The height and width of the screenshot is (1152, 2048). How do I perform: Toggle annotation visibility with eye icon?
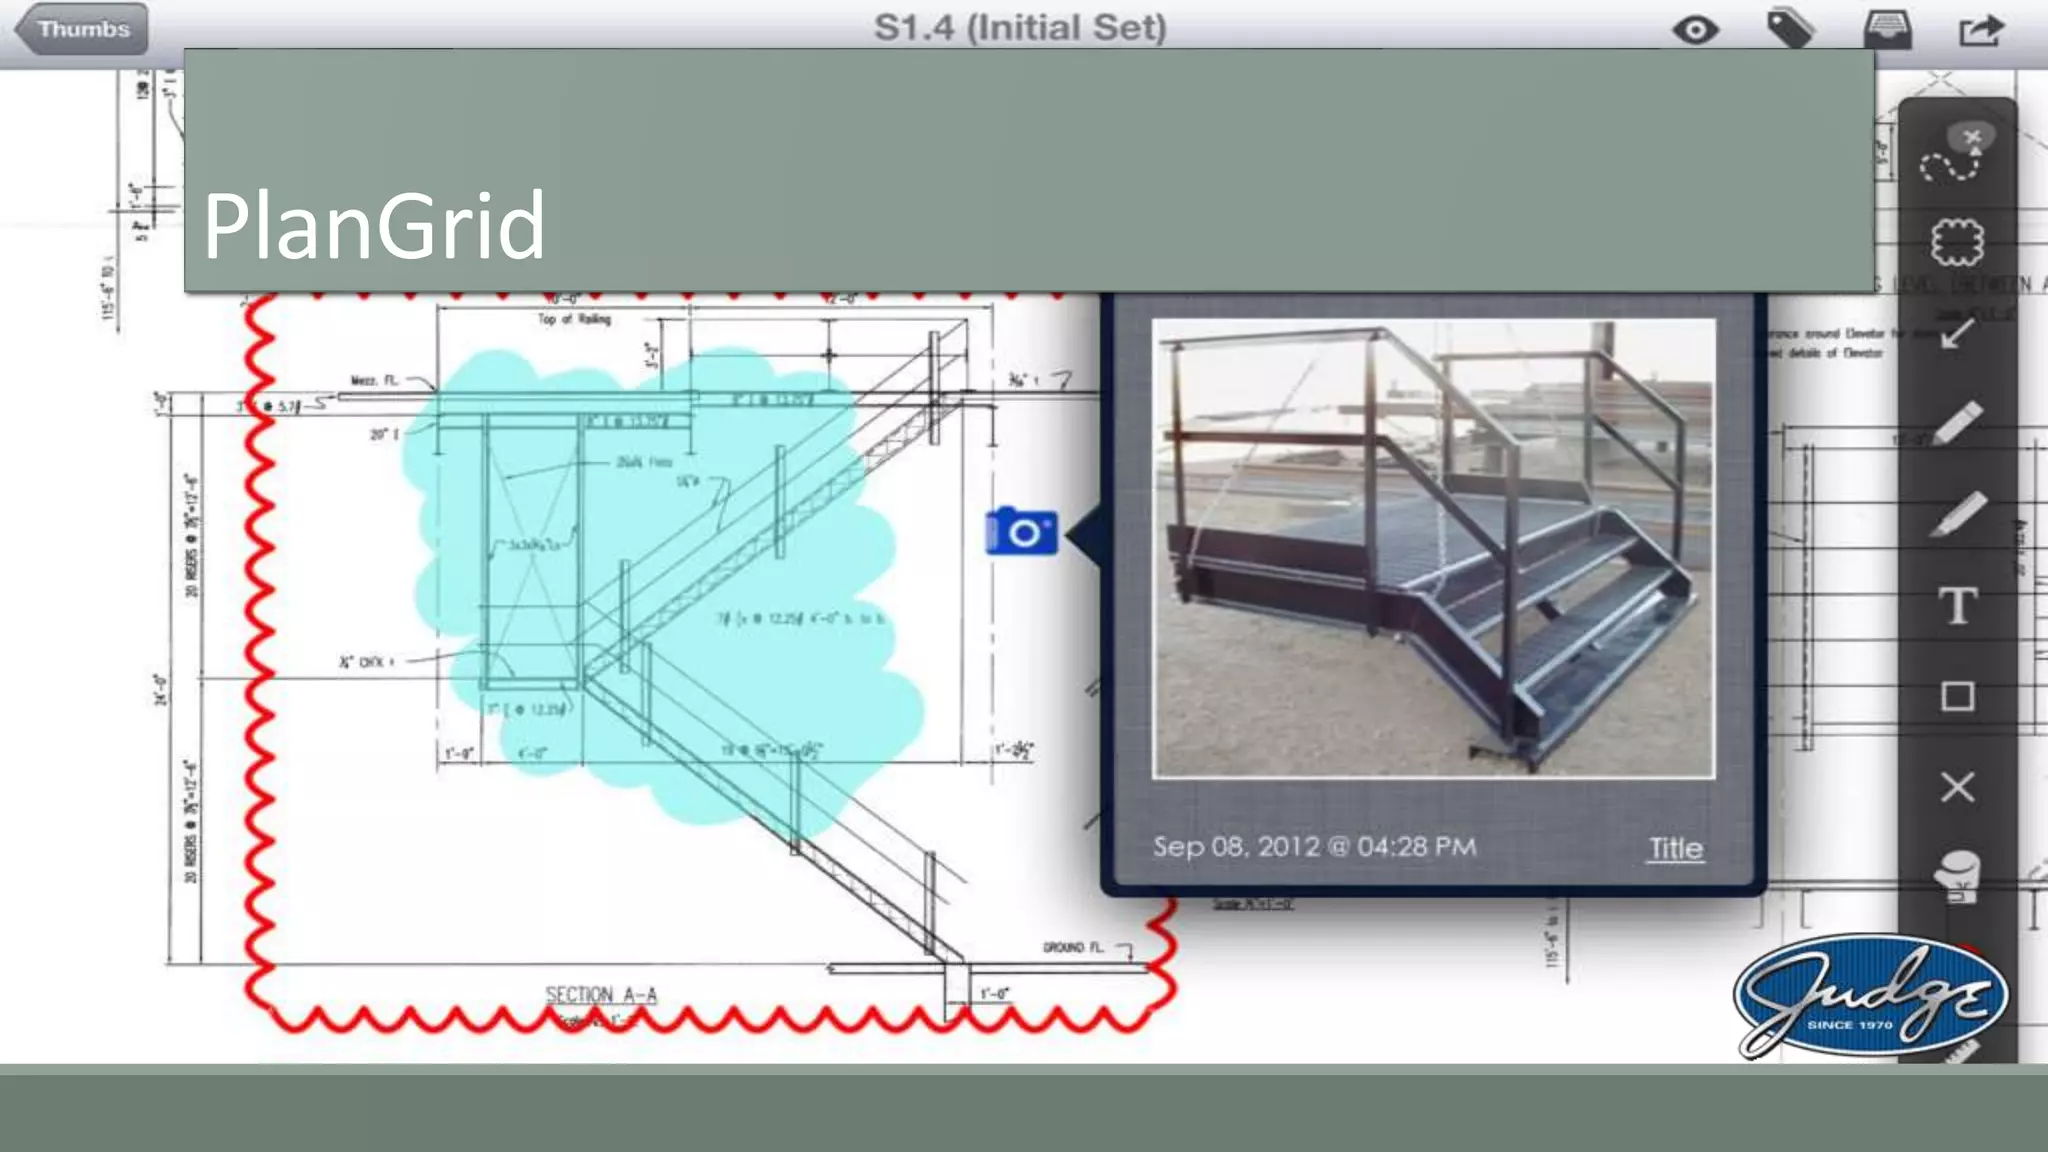[1695, 30]
